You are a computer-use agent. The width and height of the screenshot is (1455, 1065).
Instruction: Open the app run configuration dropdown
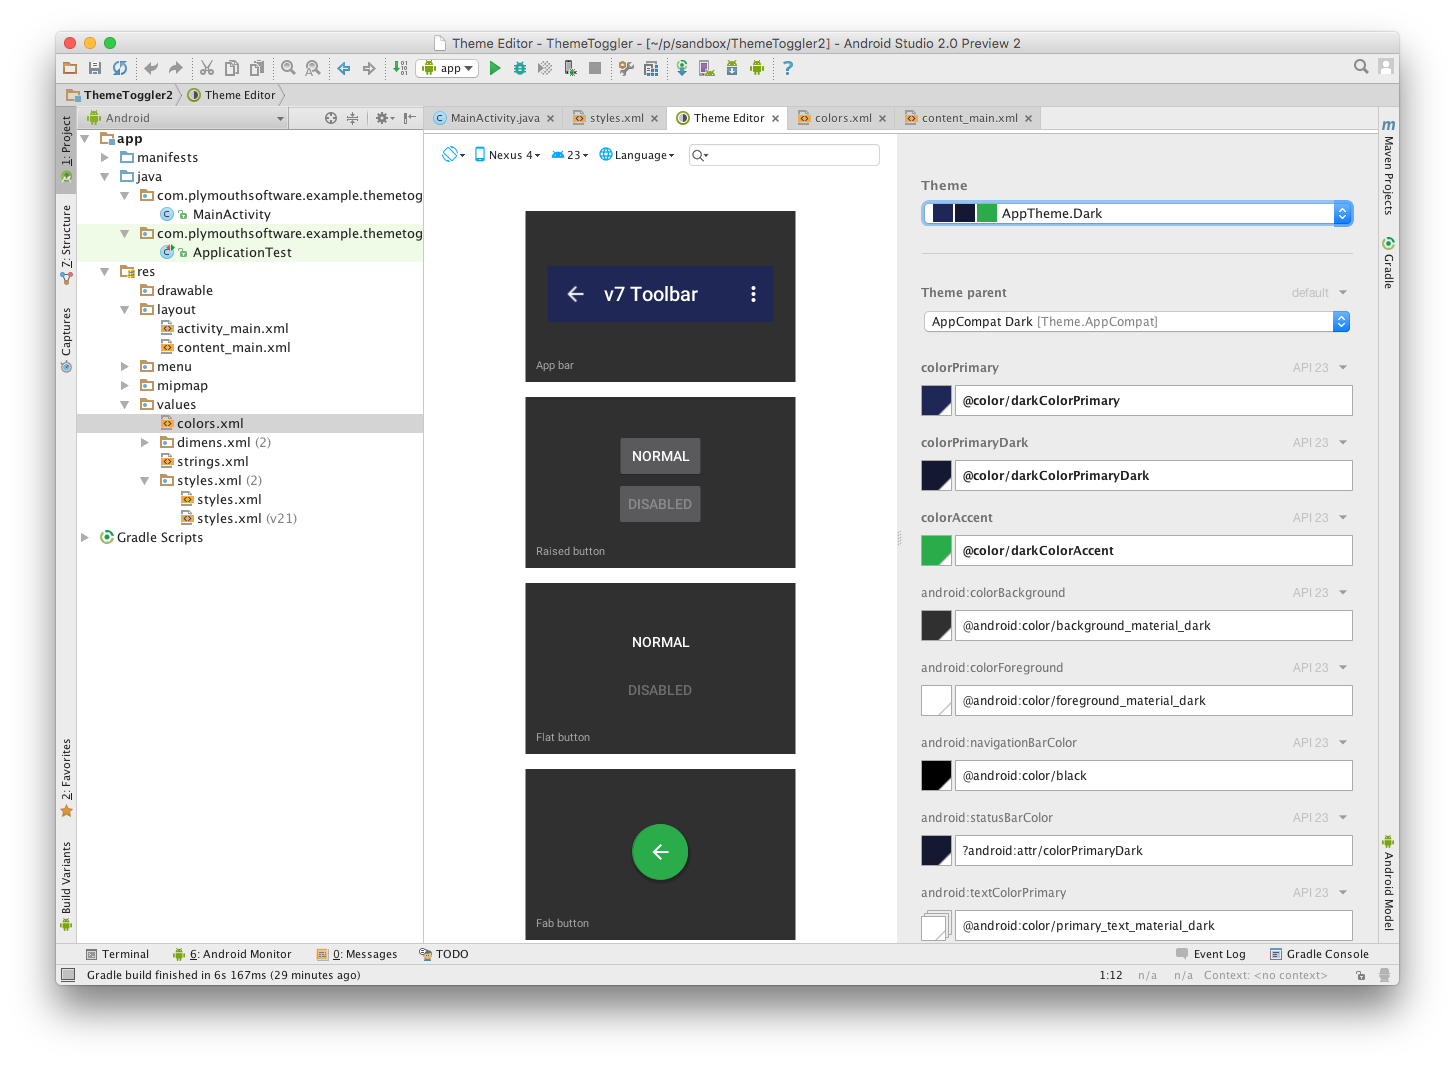(x=447, y=68)
